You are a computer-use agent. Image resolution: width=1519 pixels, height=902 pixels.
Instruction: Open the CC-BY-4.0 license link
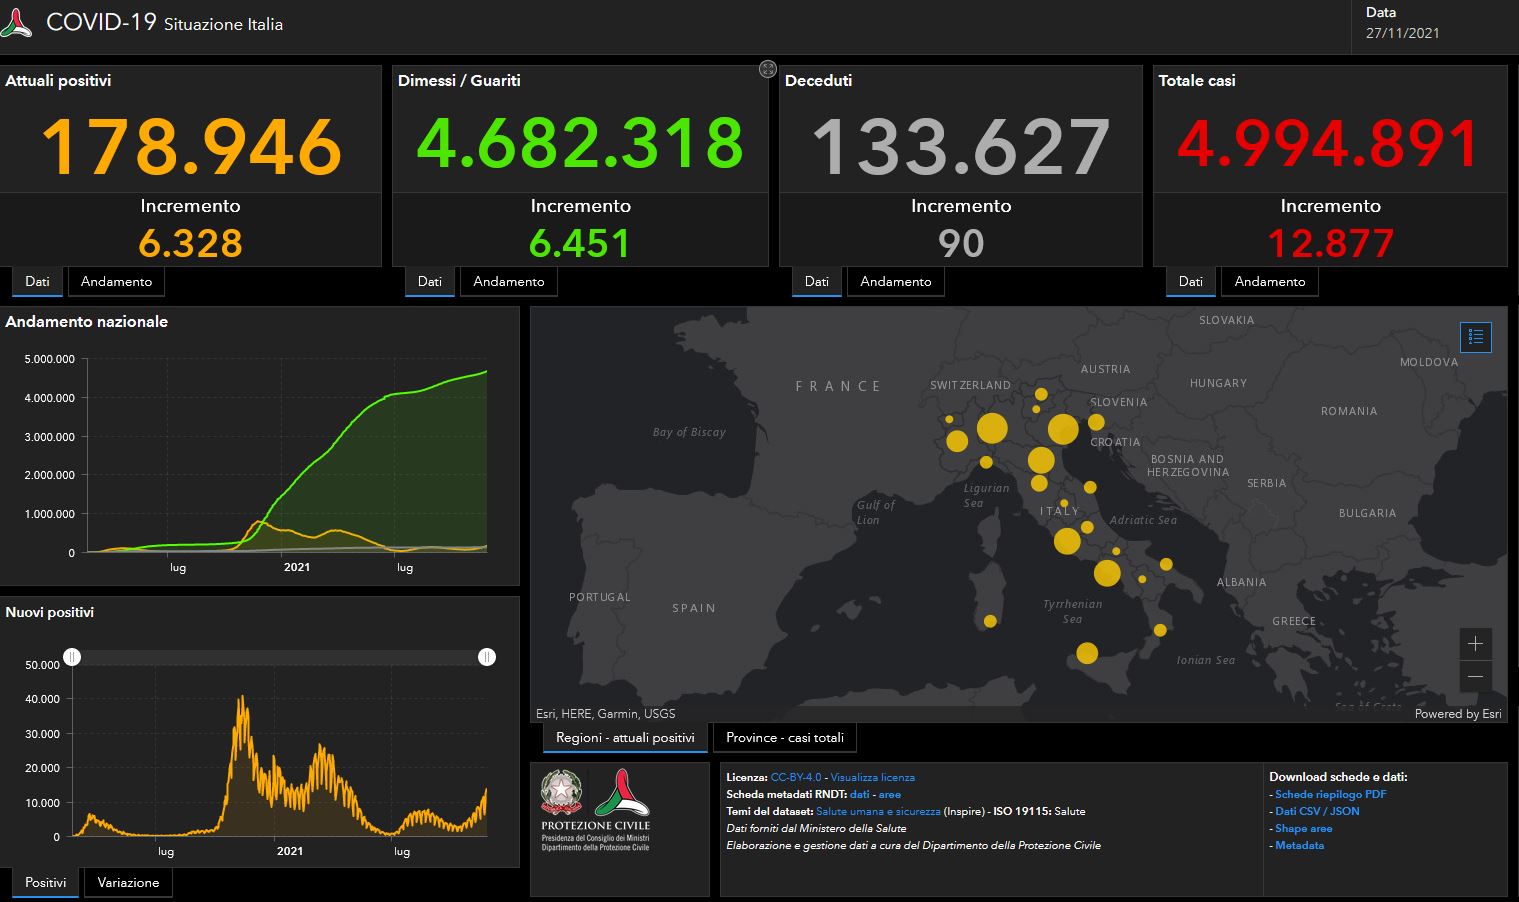tap(795, 777)
